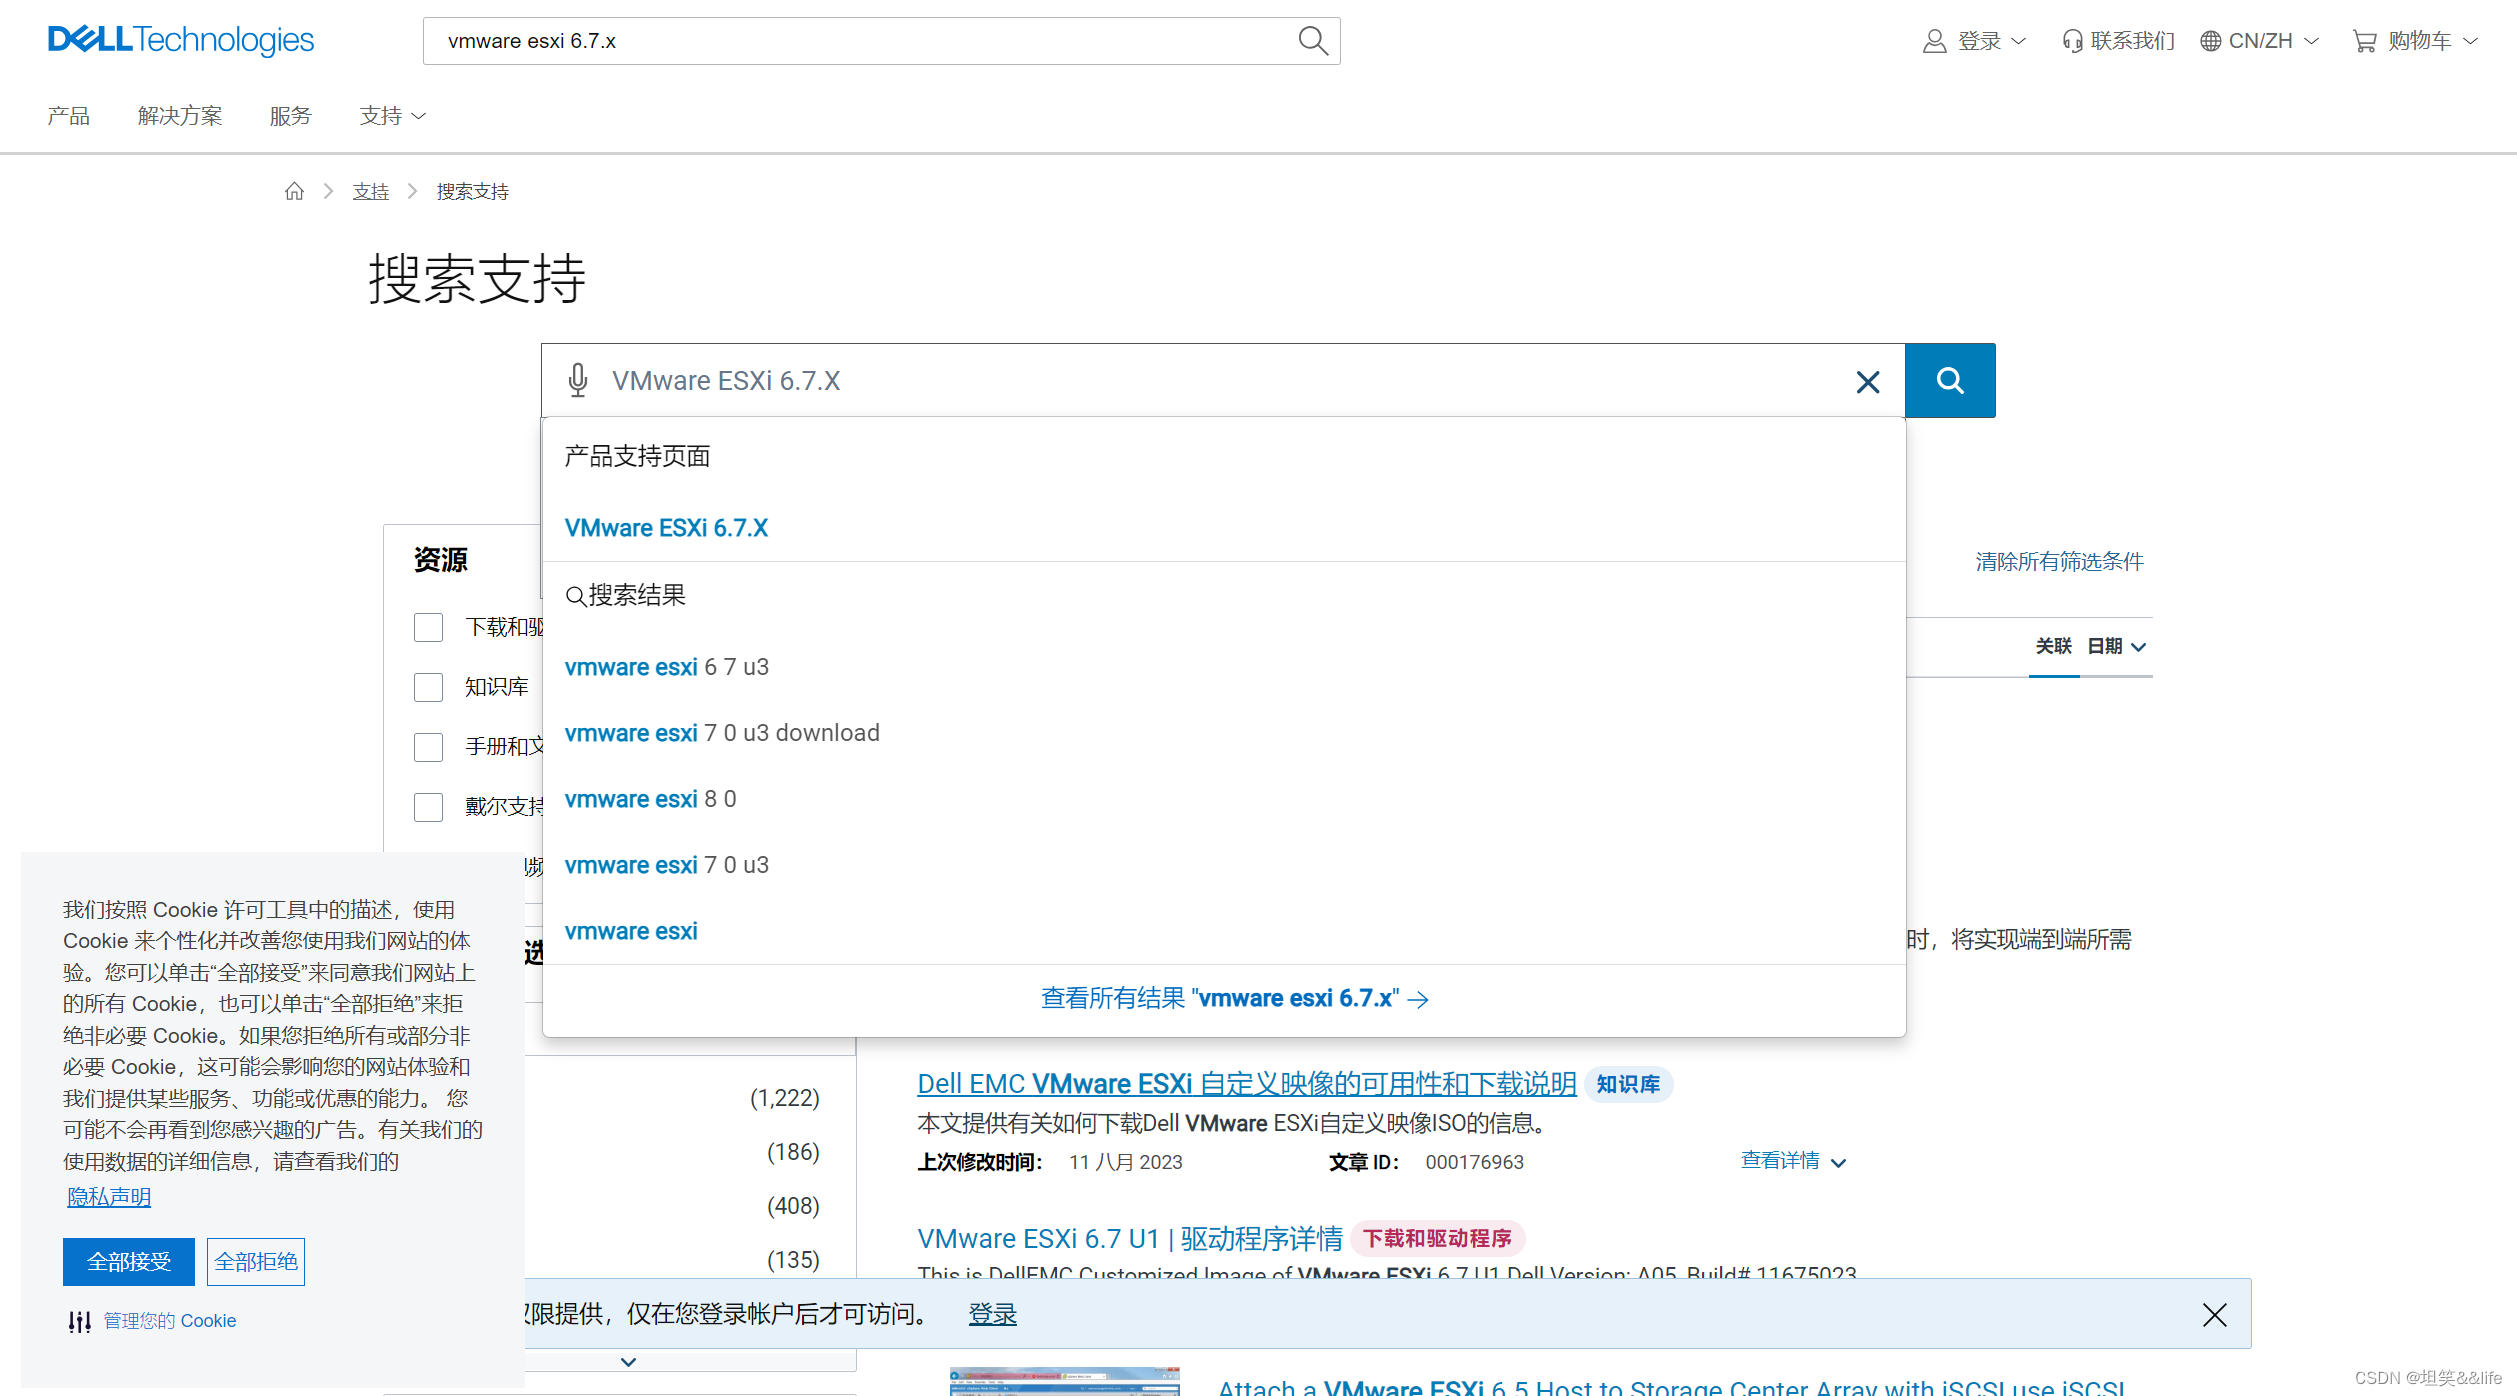Viewport: 2517px width, 1396px height.
Task: Click the blue search submit button
Action: [x=1950, y=380]
